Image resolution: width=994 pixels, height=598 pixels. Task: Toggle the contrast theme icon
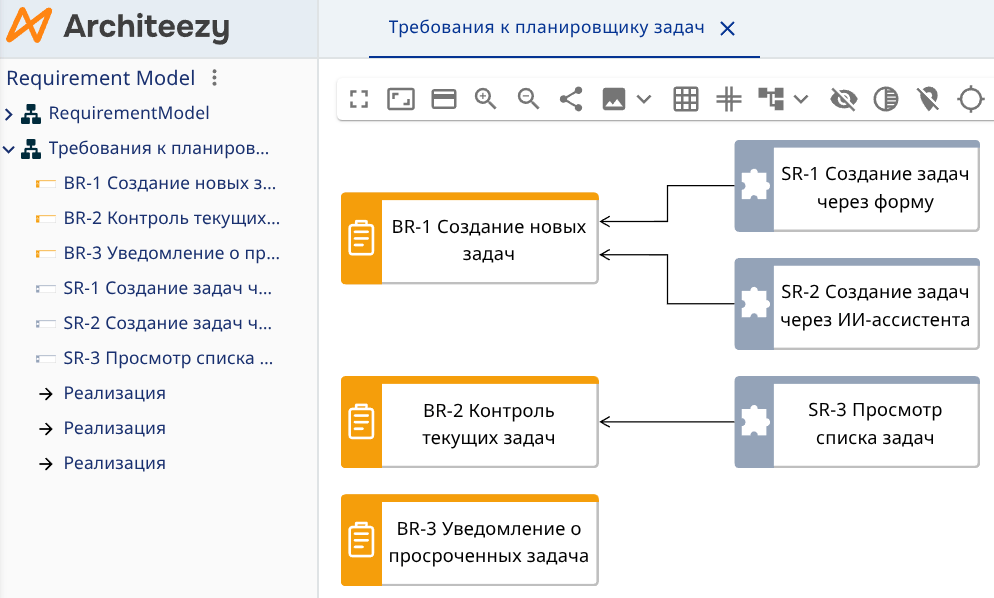coord(886,99)
